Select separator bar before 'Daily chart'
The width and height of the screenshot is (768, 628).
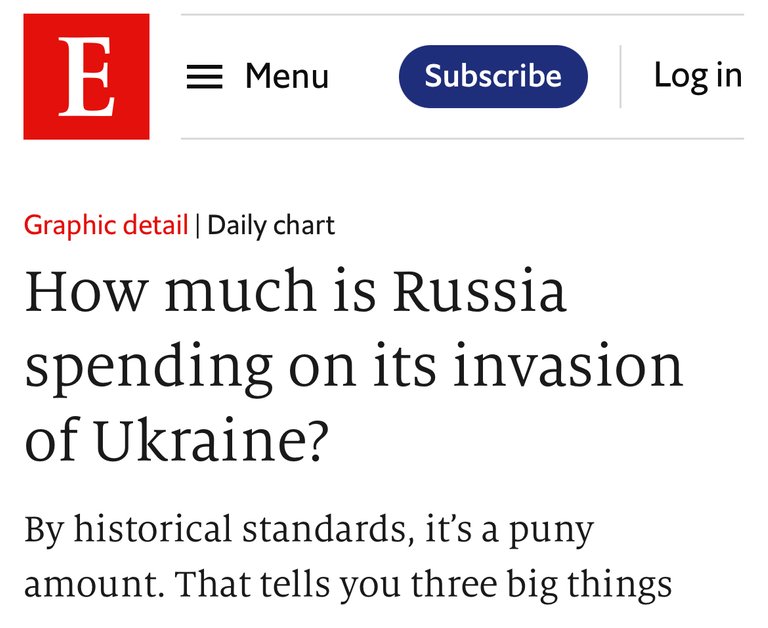pyautogui.click(x=198, y=226)
